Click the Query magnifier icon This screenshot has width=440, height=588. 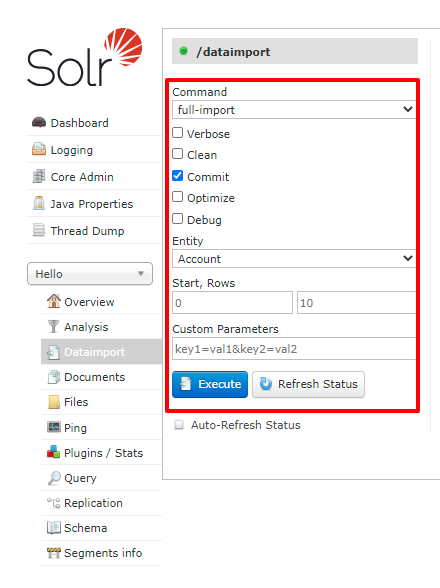(x=54, y=478)
